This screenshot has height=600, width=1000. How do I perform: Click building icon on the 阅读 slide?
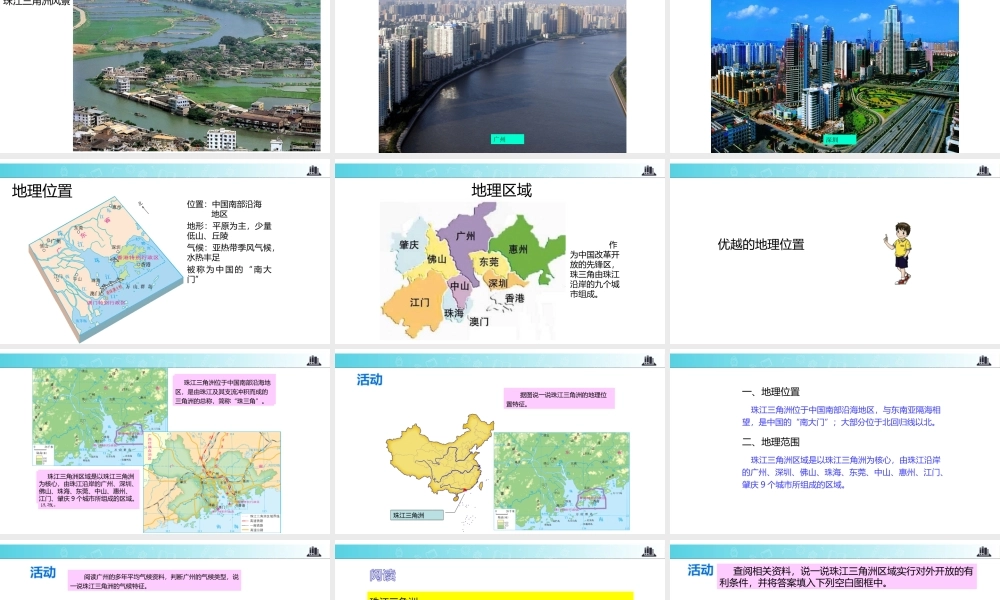pyautogui.click(x=649, y=551)
